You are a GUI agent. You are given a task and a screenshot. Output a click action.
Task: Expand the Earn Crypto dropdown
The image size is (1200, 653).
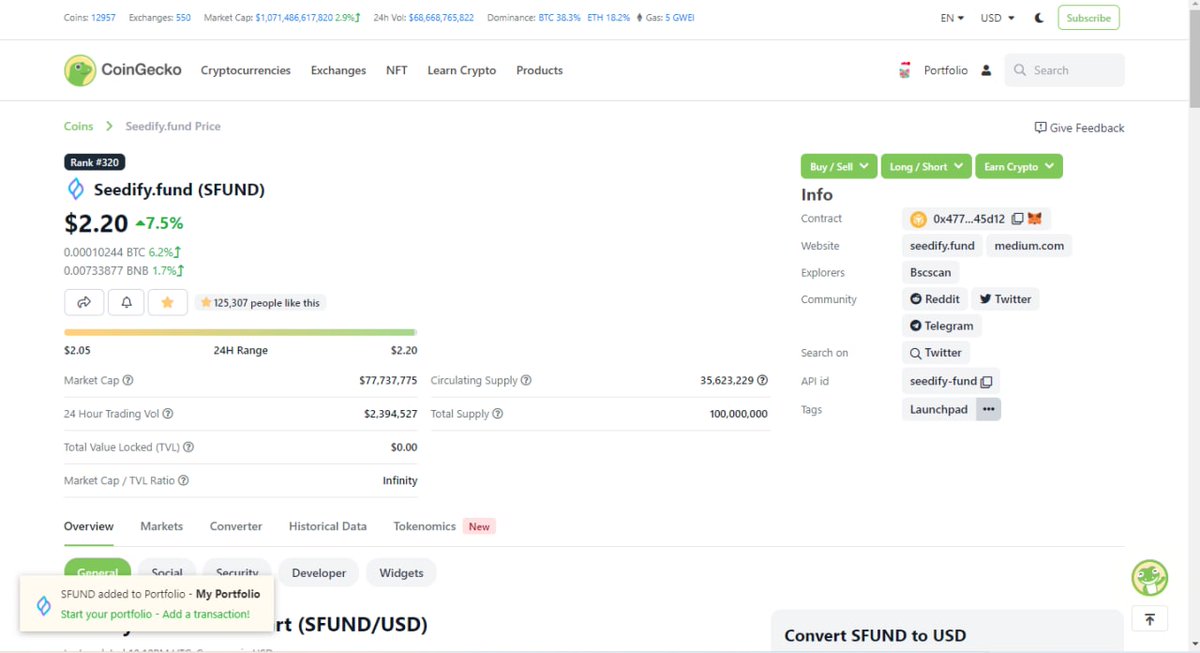(1019, 167)
